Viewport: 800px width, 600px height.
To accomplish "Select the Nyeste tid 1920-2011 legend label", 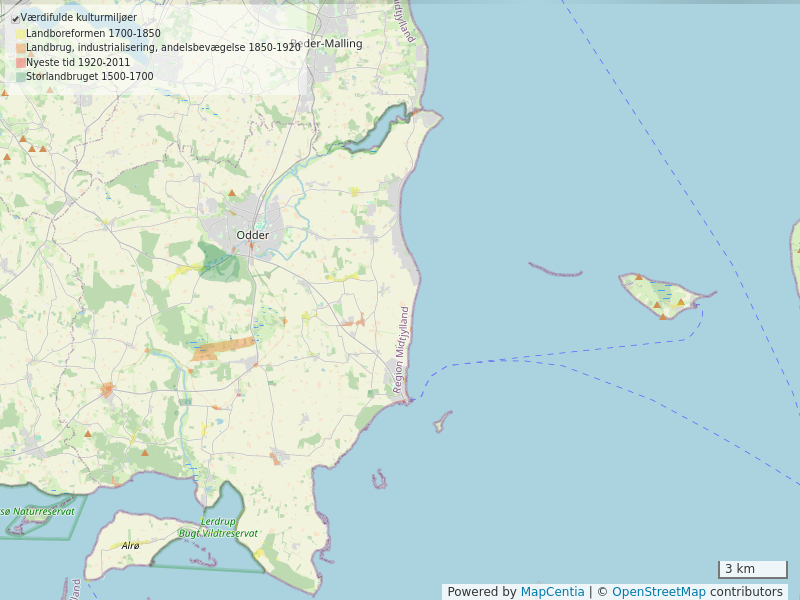I will pos(78,62).
